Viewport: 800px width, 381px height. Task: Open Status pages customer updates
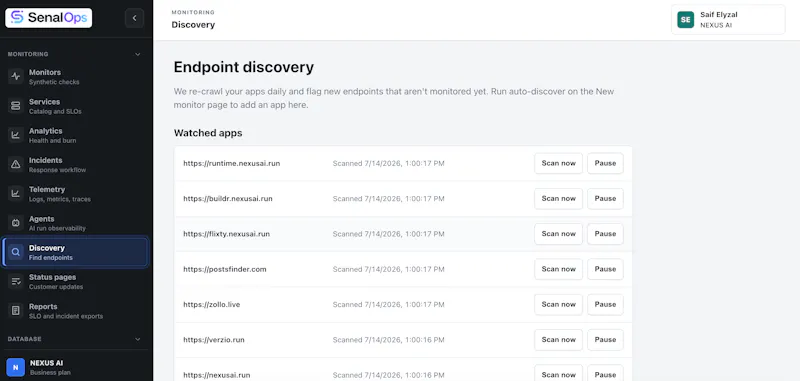click(76, 282)
